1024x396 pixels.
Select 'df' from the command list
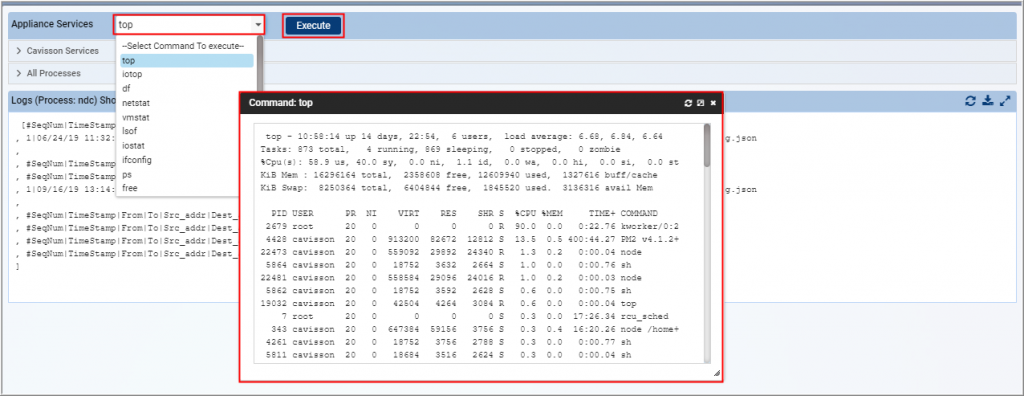[186, 89]
